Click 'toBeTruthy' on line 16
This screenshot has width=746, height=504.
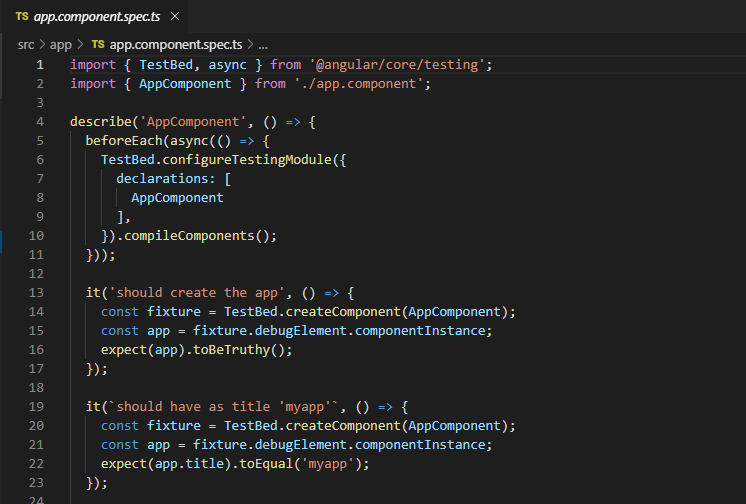pyautogui.click(x=232, y=350)
